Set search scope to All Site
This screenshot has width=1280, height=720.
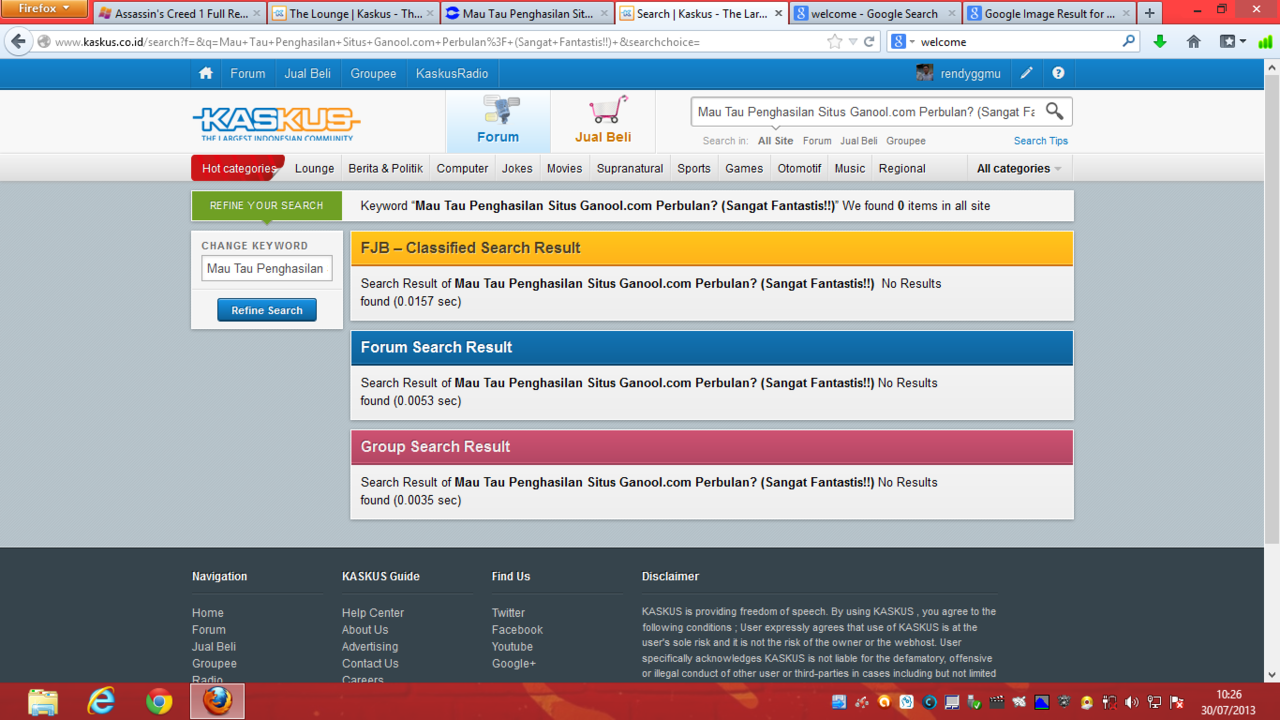[x=775, y=141]
